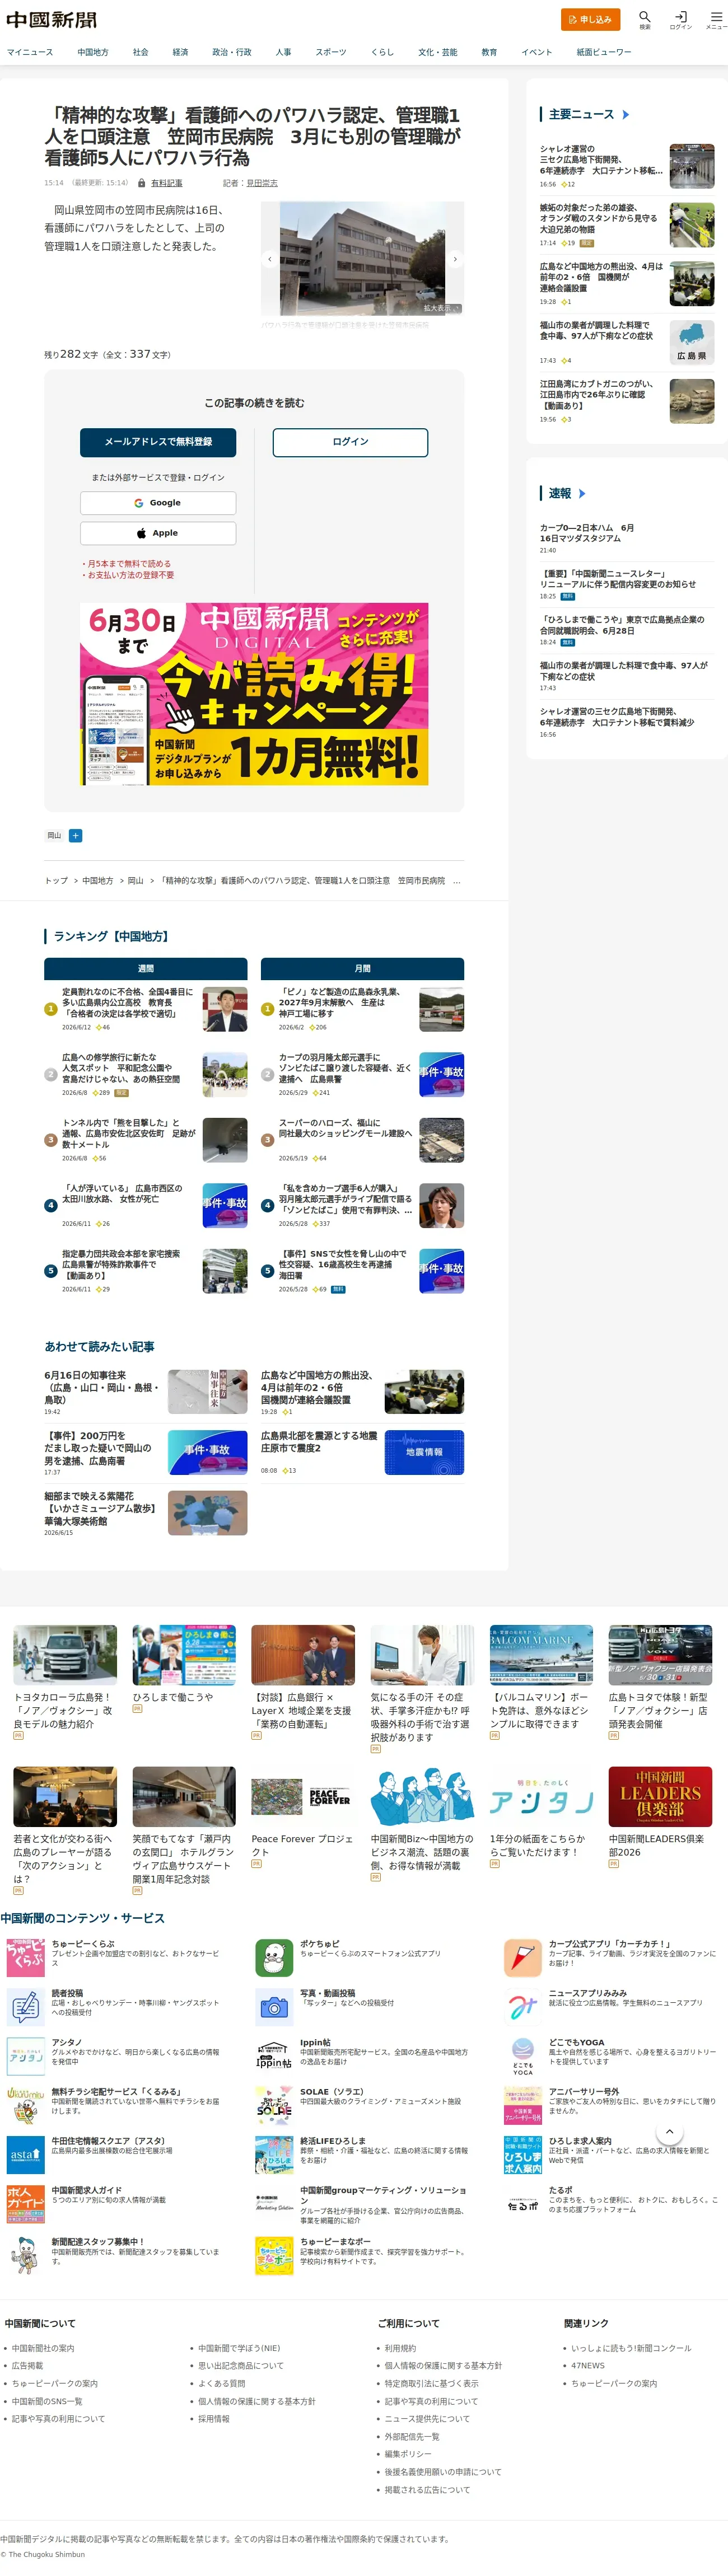Open the 経済 navigation item

pos(180,52)
